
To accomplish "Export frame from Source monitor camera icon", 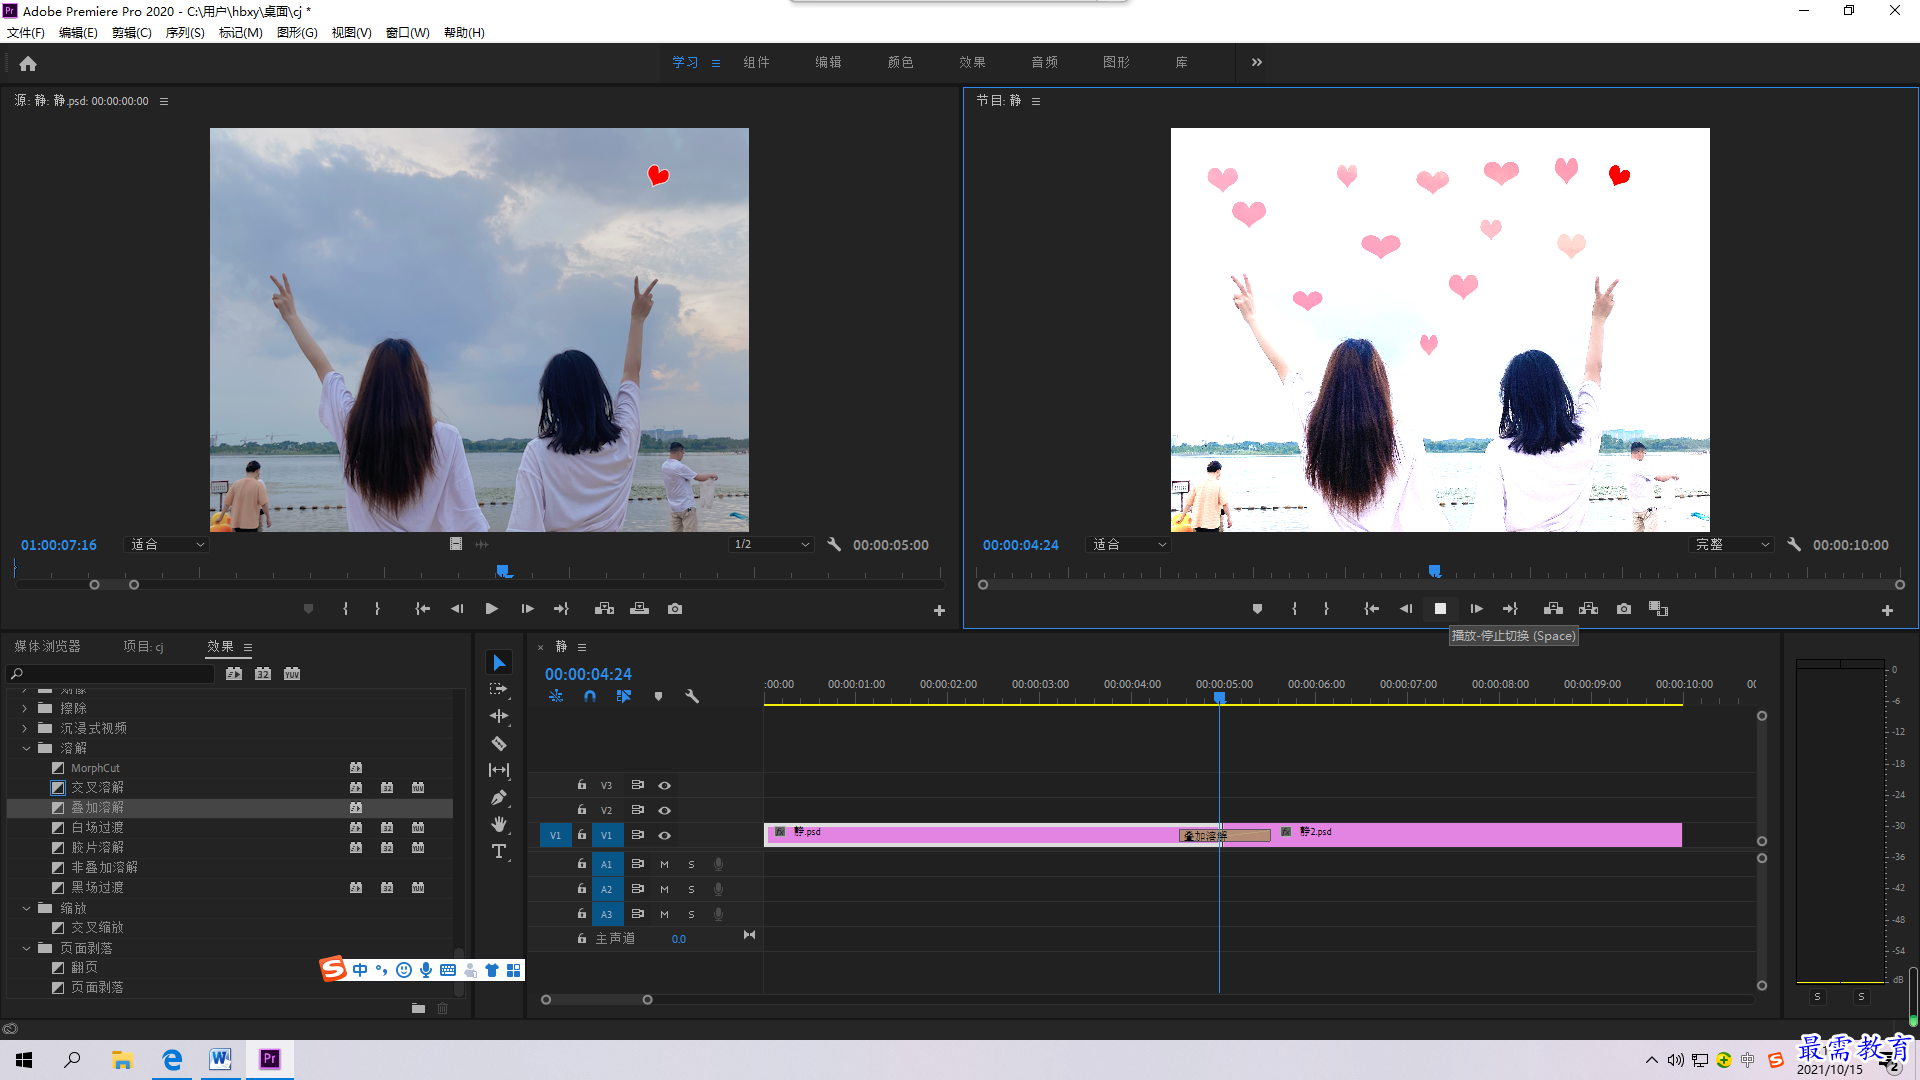I will coord(675,609).
